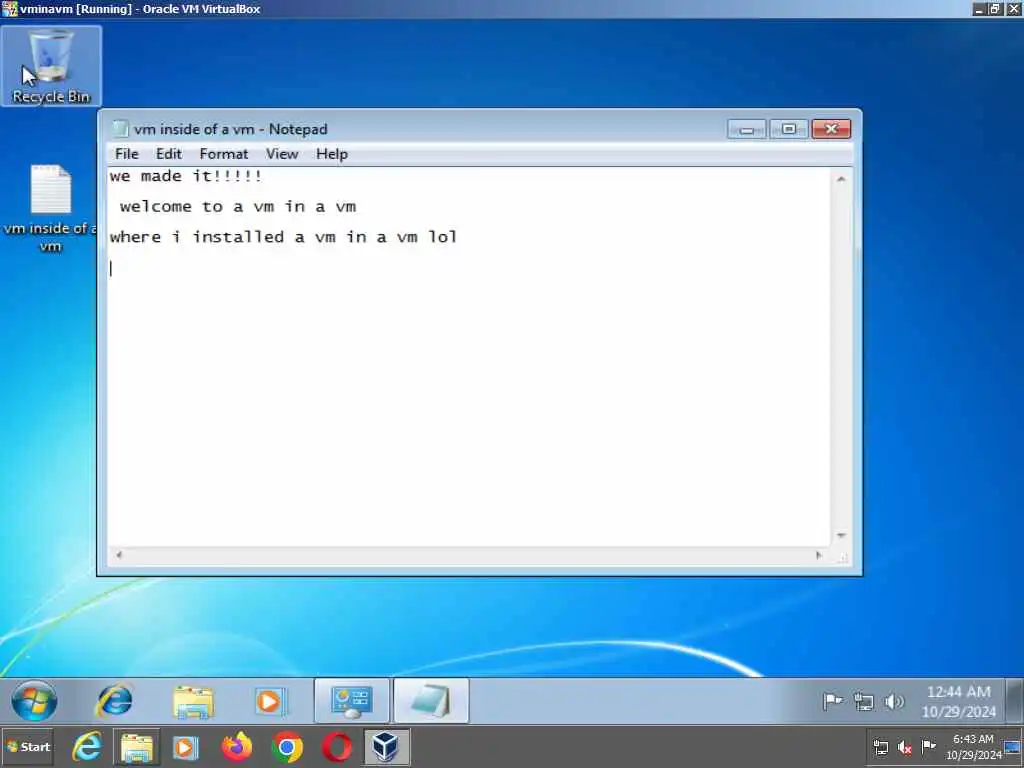
Task: Launch Google Chrome from outer taskbar
Action: 287,748
